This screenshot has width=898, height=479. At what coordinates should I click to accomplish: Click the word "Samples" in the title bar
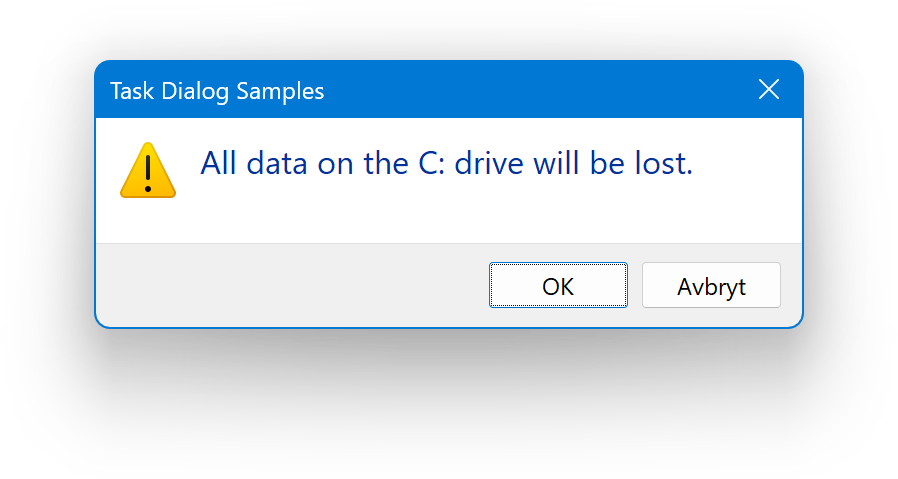point(283,92)
